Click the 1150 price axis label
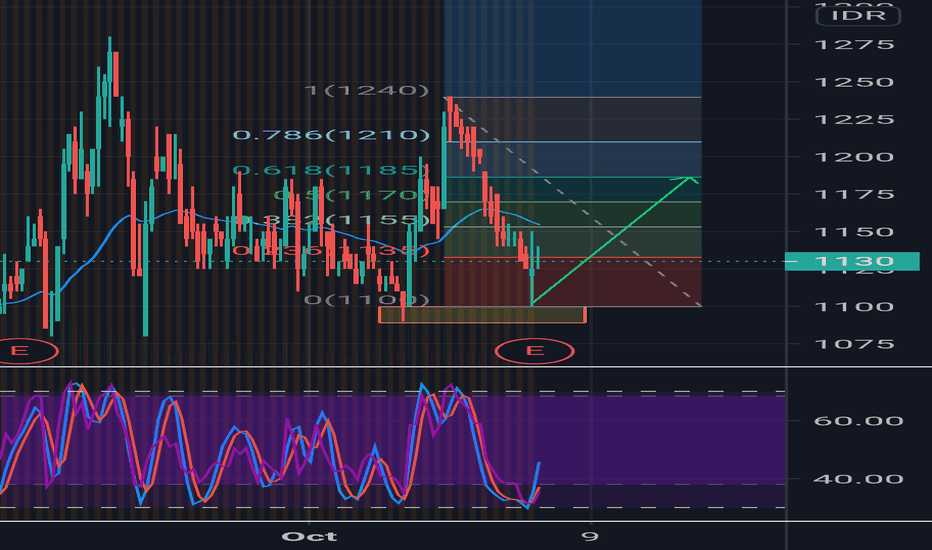 point(854,232)
